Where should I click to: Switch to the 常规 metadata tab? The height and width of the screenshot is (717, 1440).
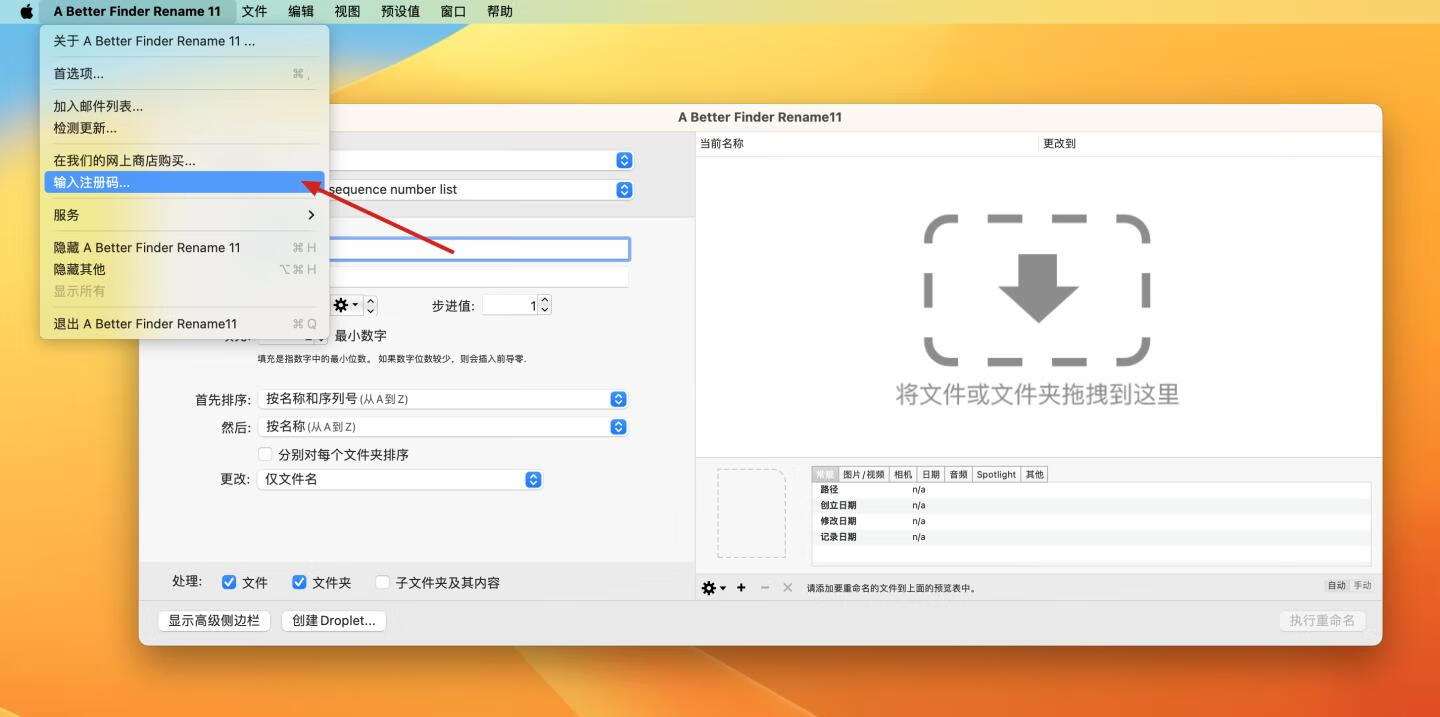825,474
